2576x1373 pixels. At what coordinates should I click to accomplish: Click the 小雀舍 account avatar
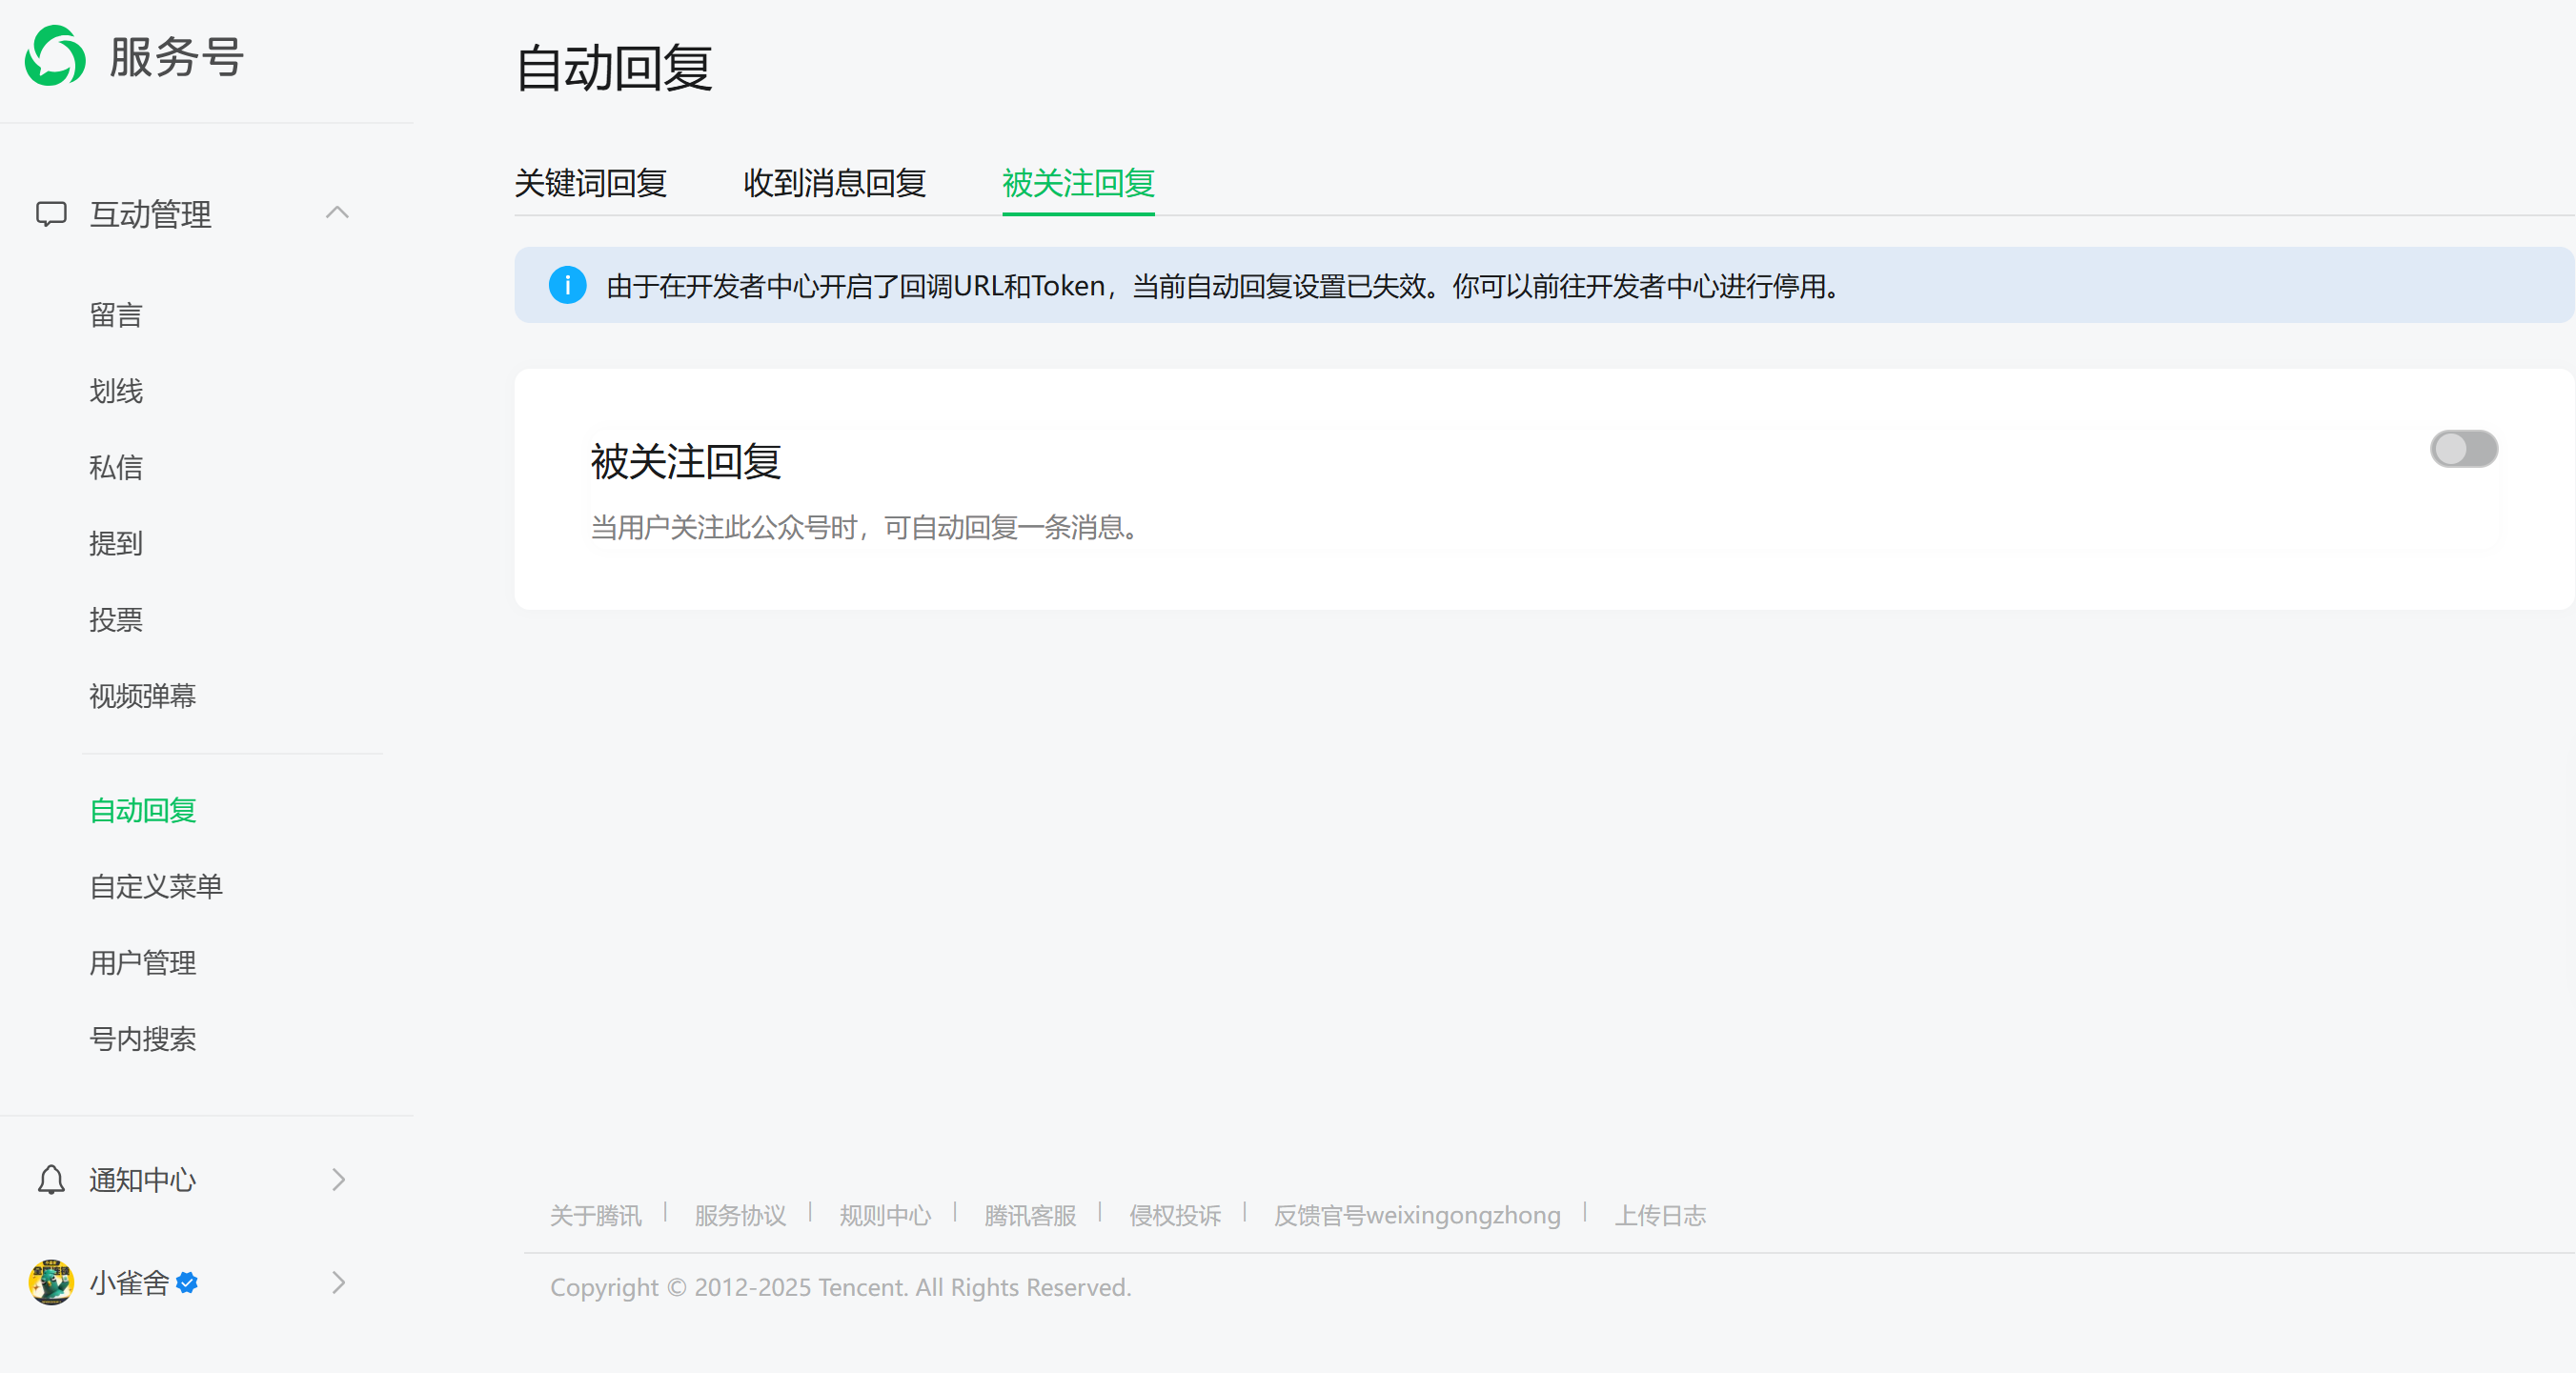[51, 1282]
